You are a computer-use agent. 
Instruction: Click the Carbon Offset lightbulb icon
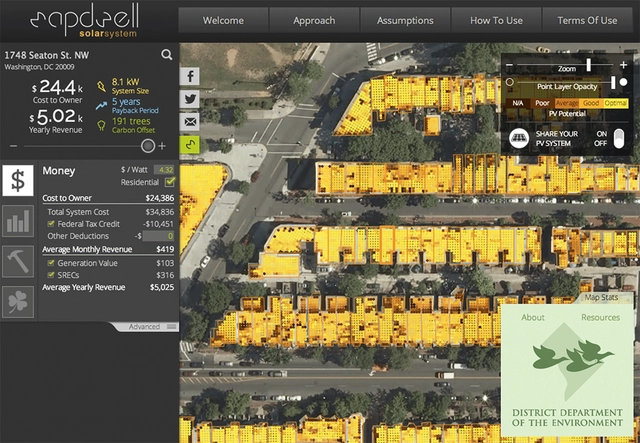click(x=101, y=125)
